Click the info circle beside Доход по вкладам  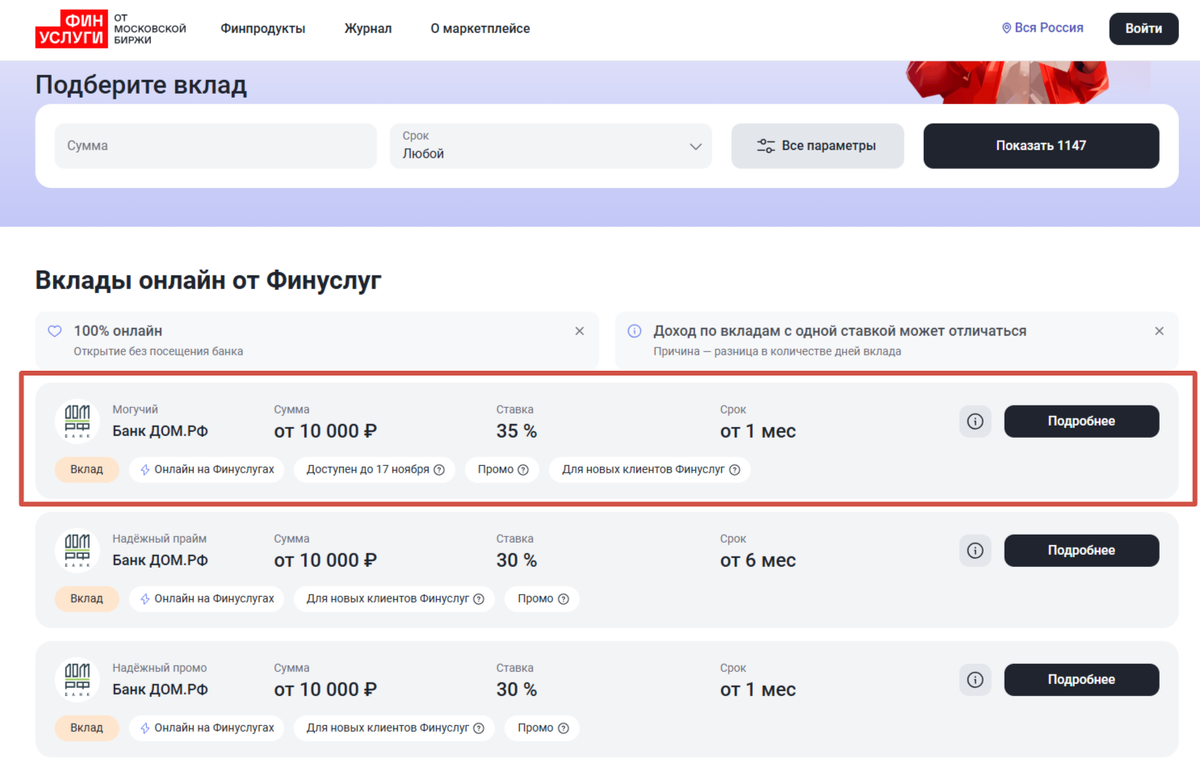[x=634, y=331]
